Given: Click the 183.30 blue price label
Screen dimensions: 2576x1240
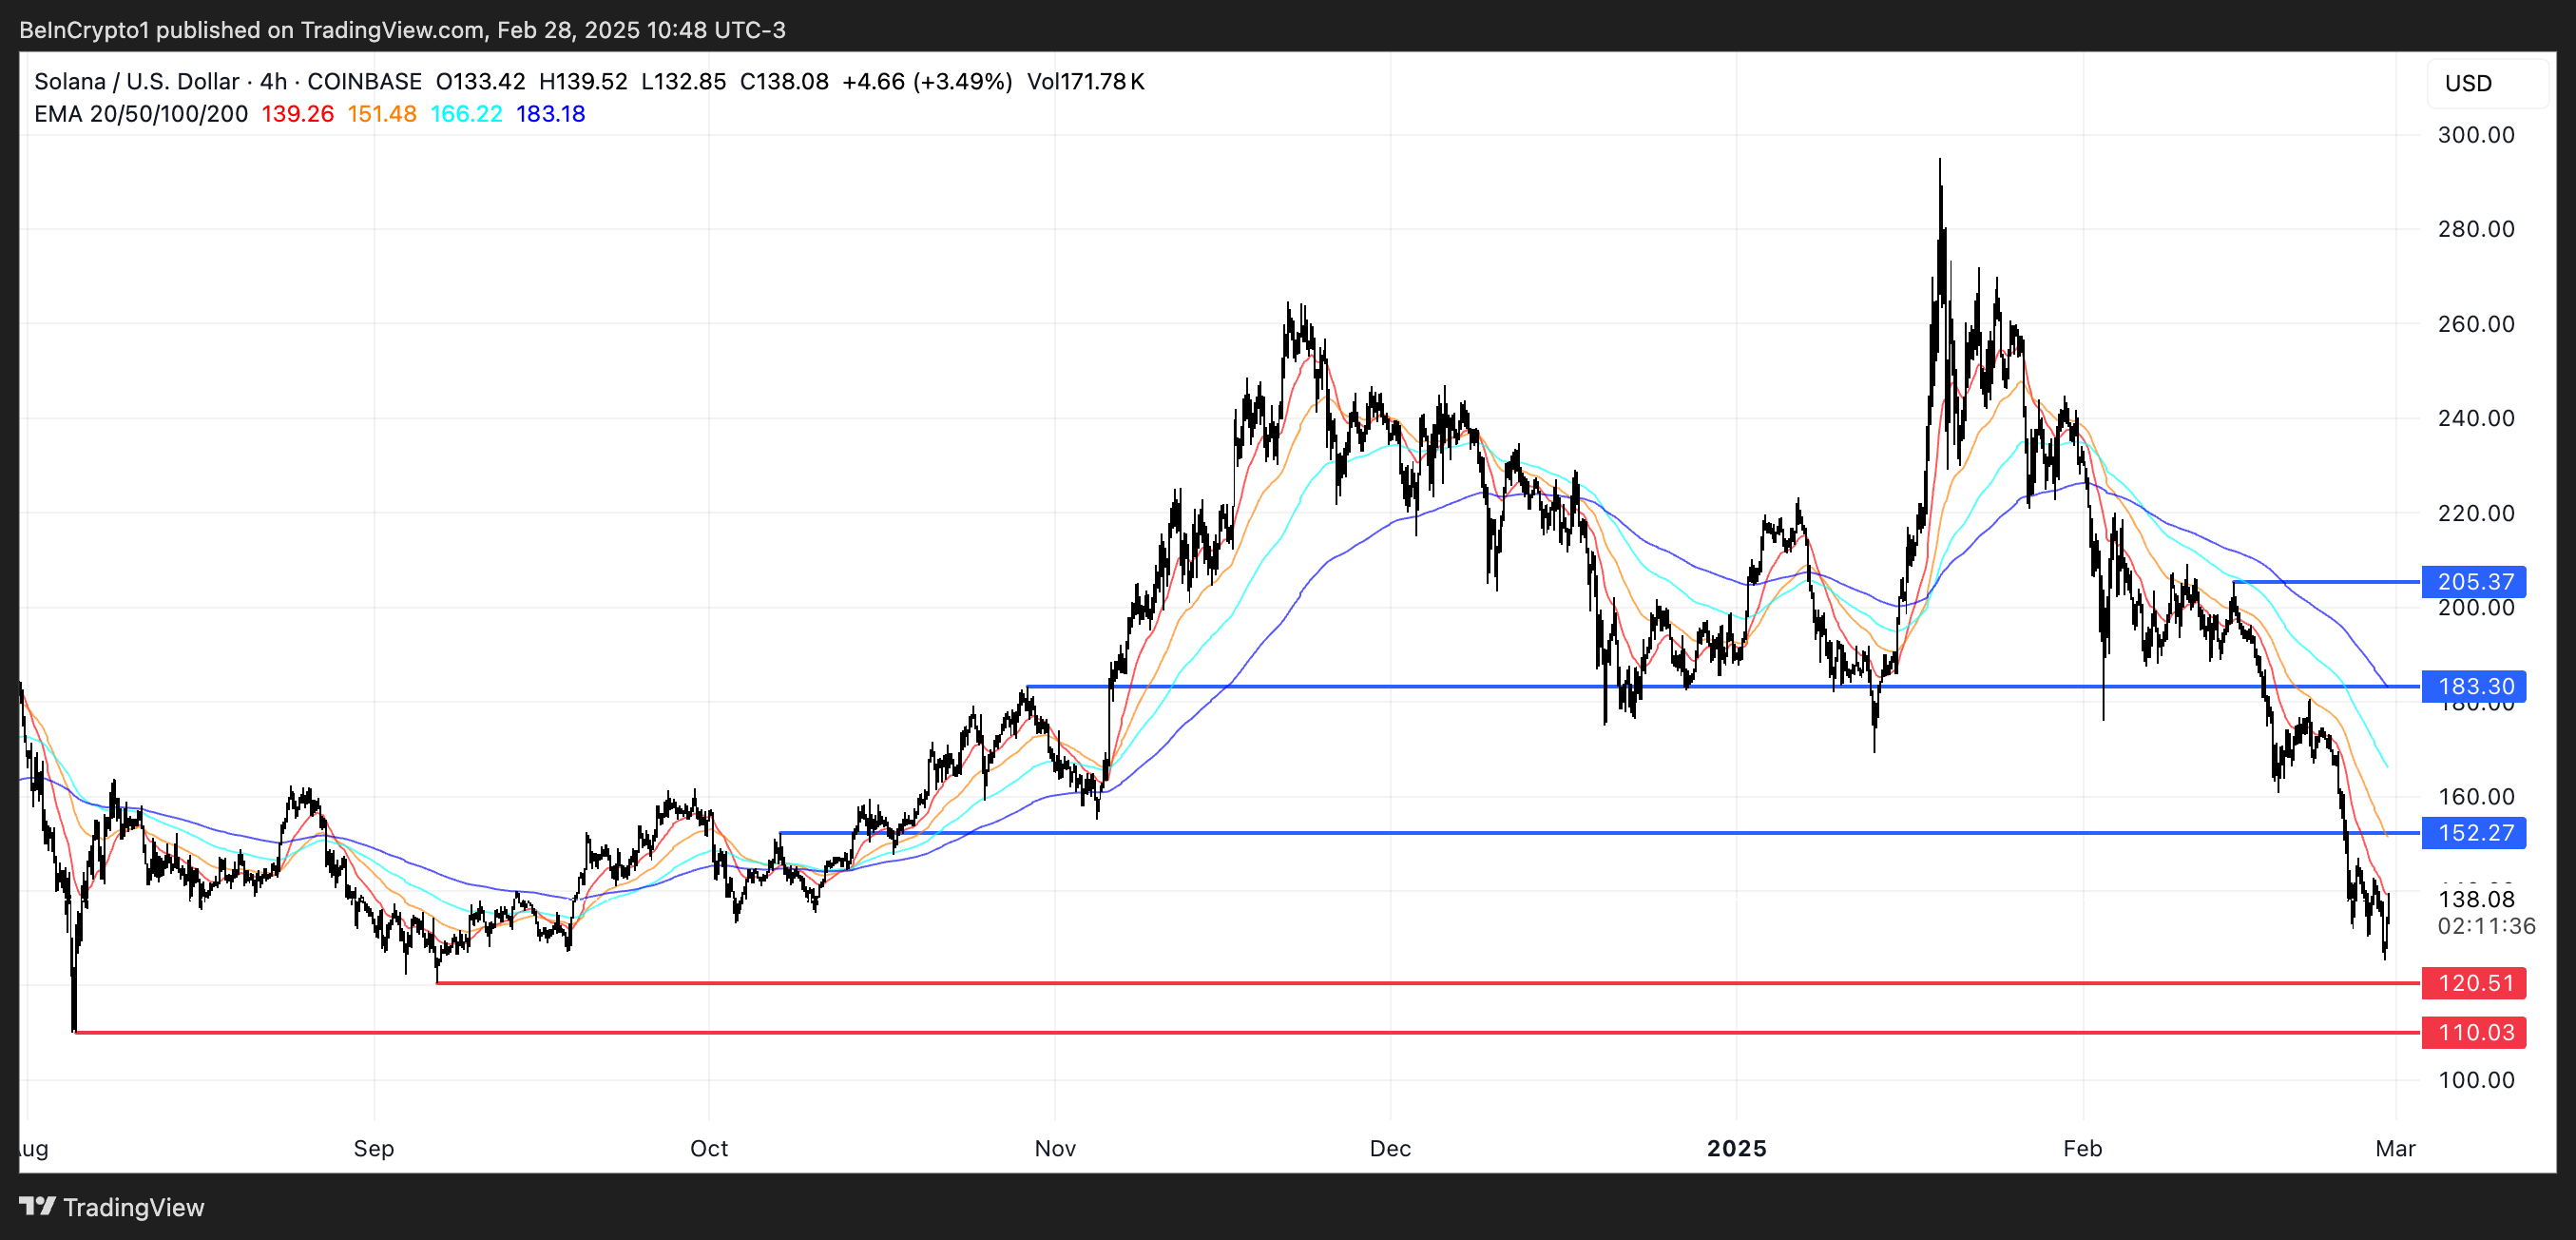Looking at the screenshot, I should (x=2474, y=686).
